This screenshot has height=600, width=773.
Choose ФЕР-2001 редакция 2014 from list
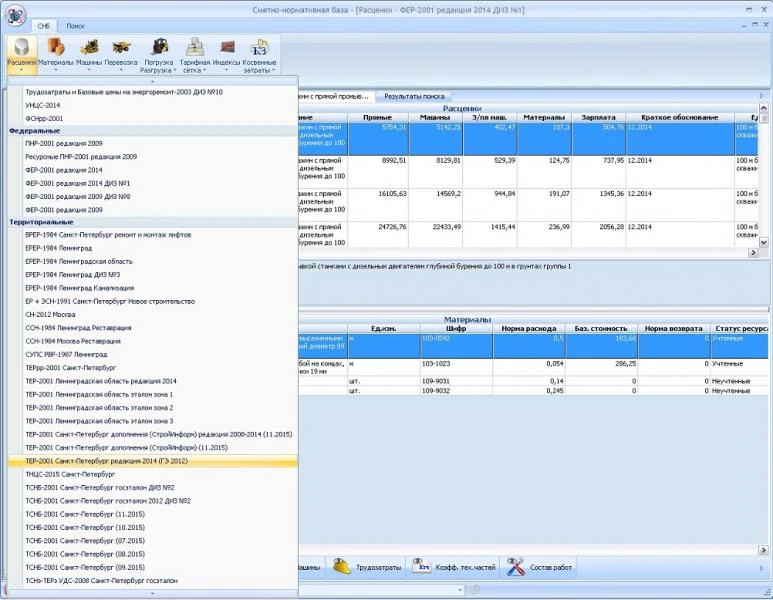(x=64, y=170)
